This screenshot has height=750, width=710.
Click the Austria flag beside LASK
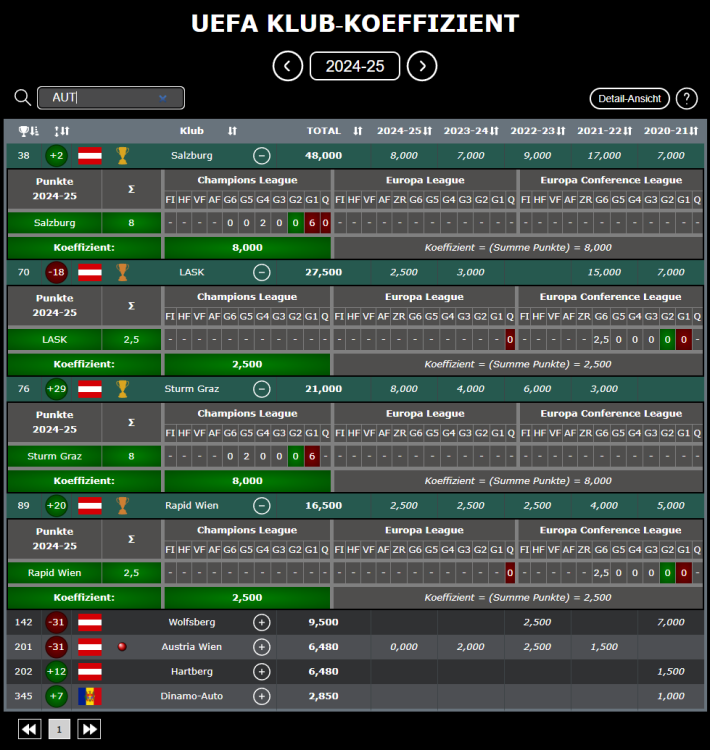tap(90, 272)
